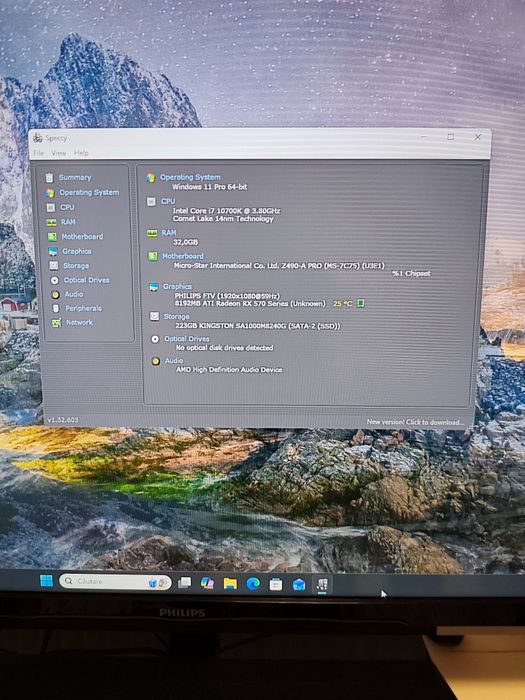Select CPU in the sidebar
Screen dimensions: 525x700
67,207
